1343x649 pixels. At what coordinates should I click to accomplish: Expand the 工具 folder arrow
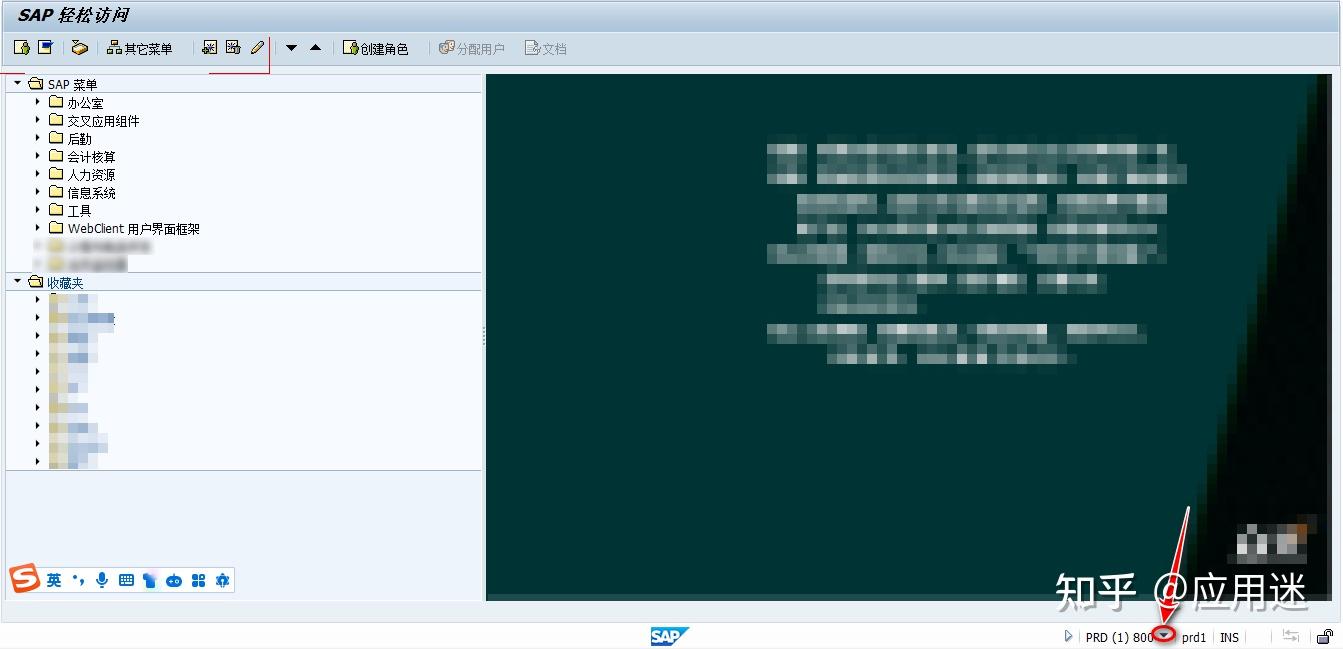pyautogui.click(x=38, y=210)
